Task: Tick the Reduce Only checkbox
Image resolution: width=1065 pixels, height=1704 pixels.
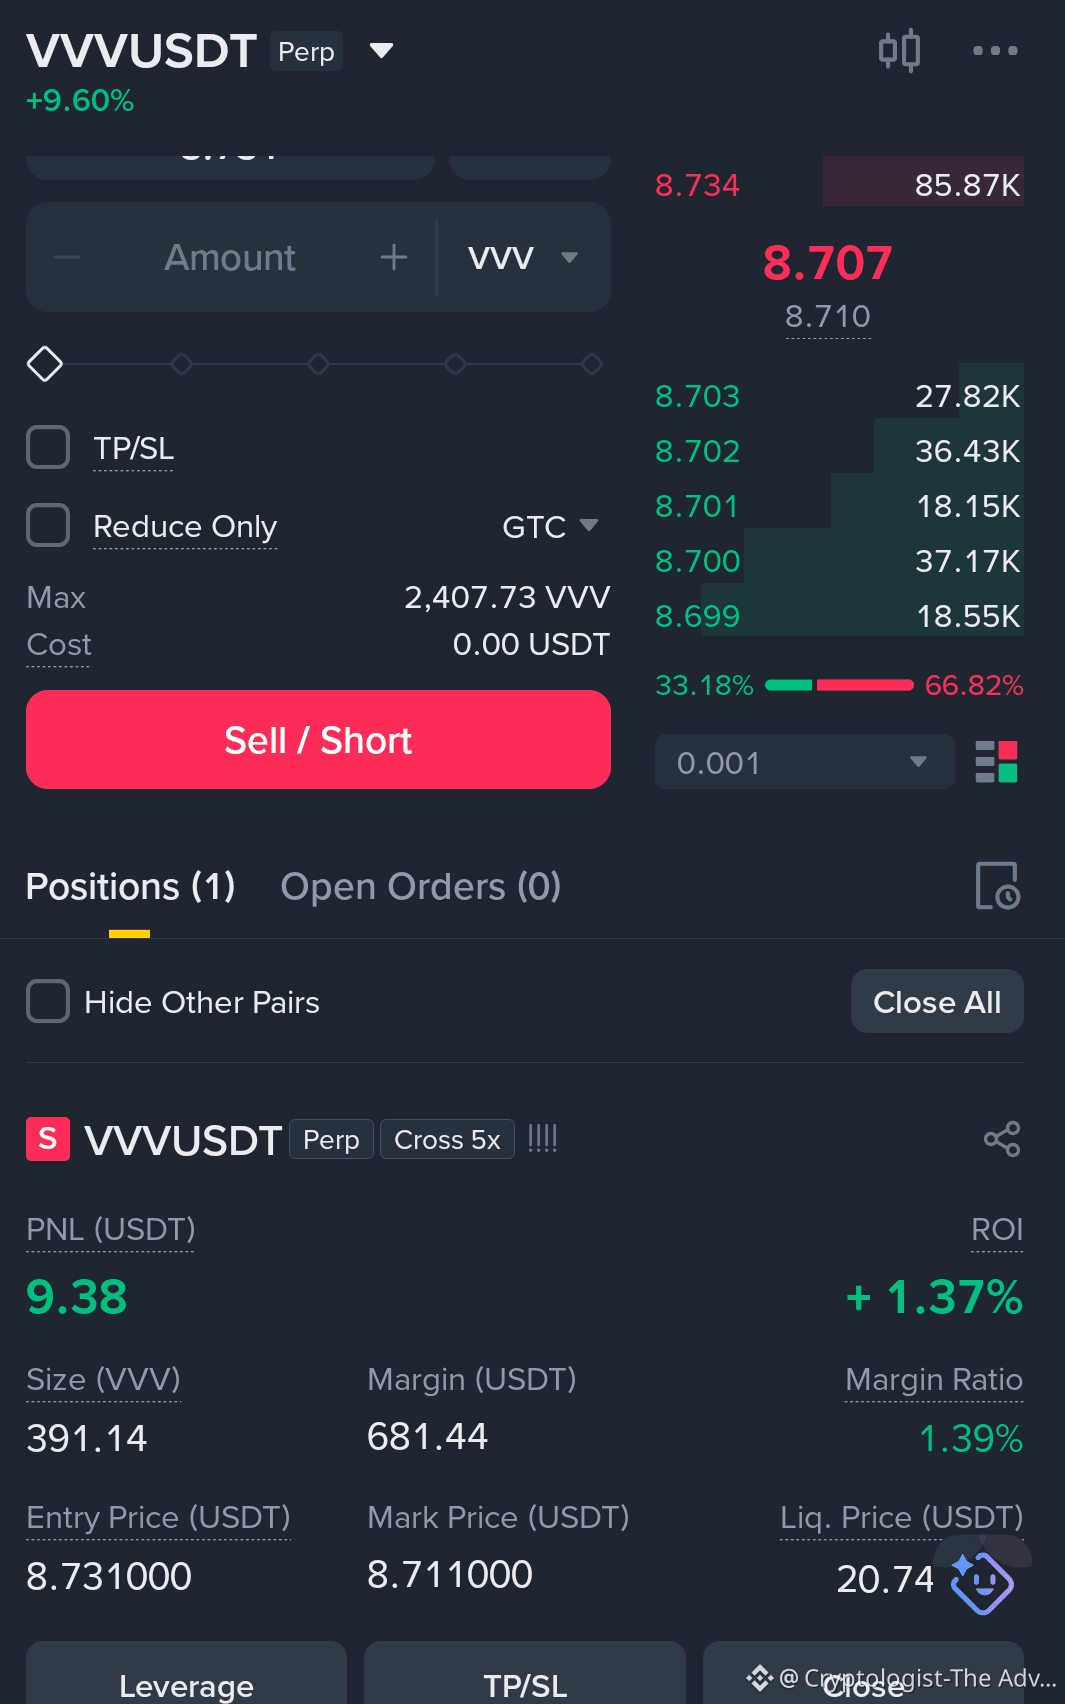Action: pyautogui.click(x=48, y=525)
